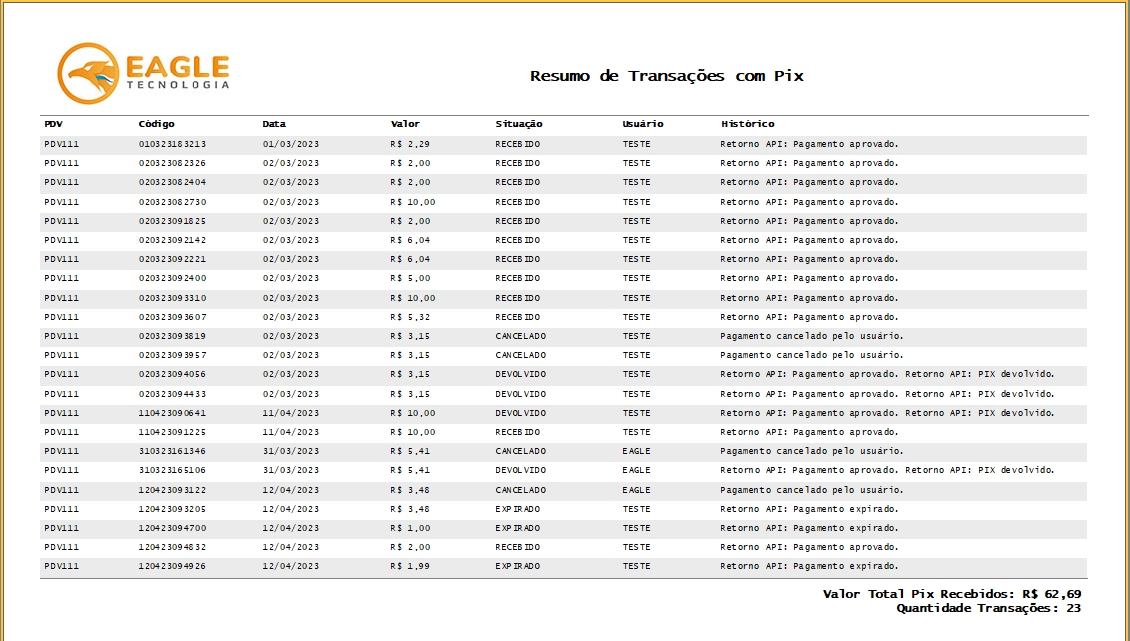1130x641 pixels.
Task: Click the value R$ 1,99
Action: coord(410,567)
